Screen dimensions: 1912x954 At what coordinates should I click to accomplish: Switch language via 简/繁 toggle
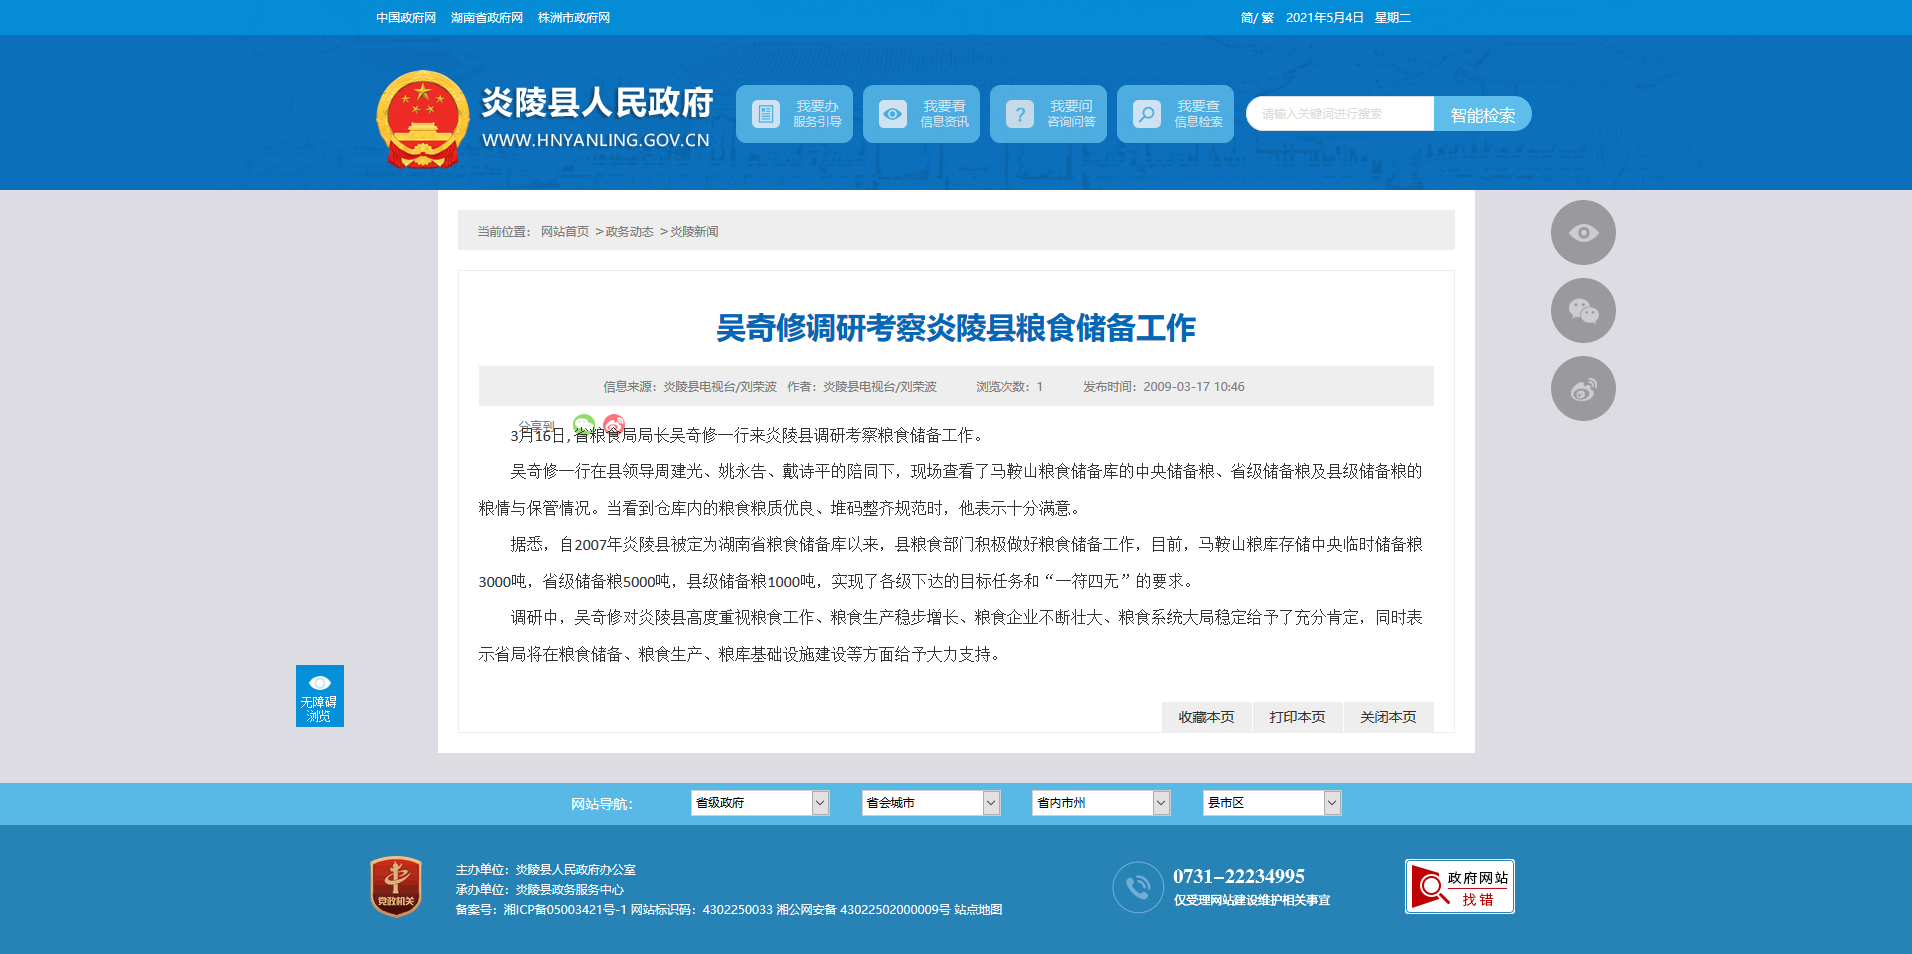pyautogui.click(x=1257, y=18)
